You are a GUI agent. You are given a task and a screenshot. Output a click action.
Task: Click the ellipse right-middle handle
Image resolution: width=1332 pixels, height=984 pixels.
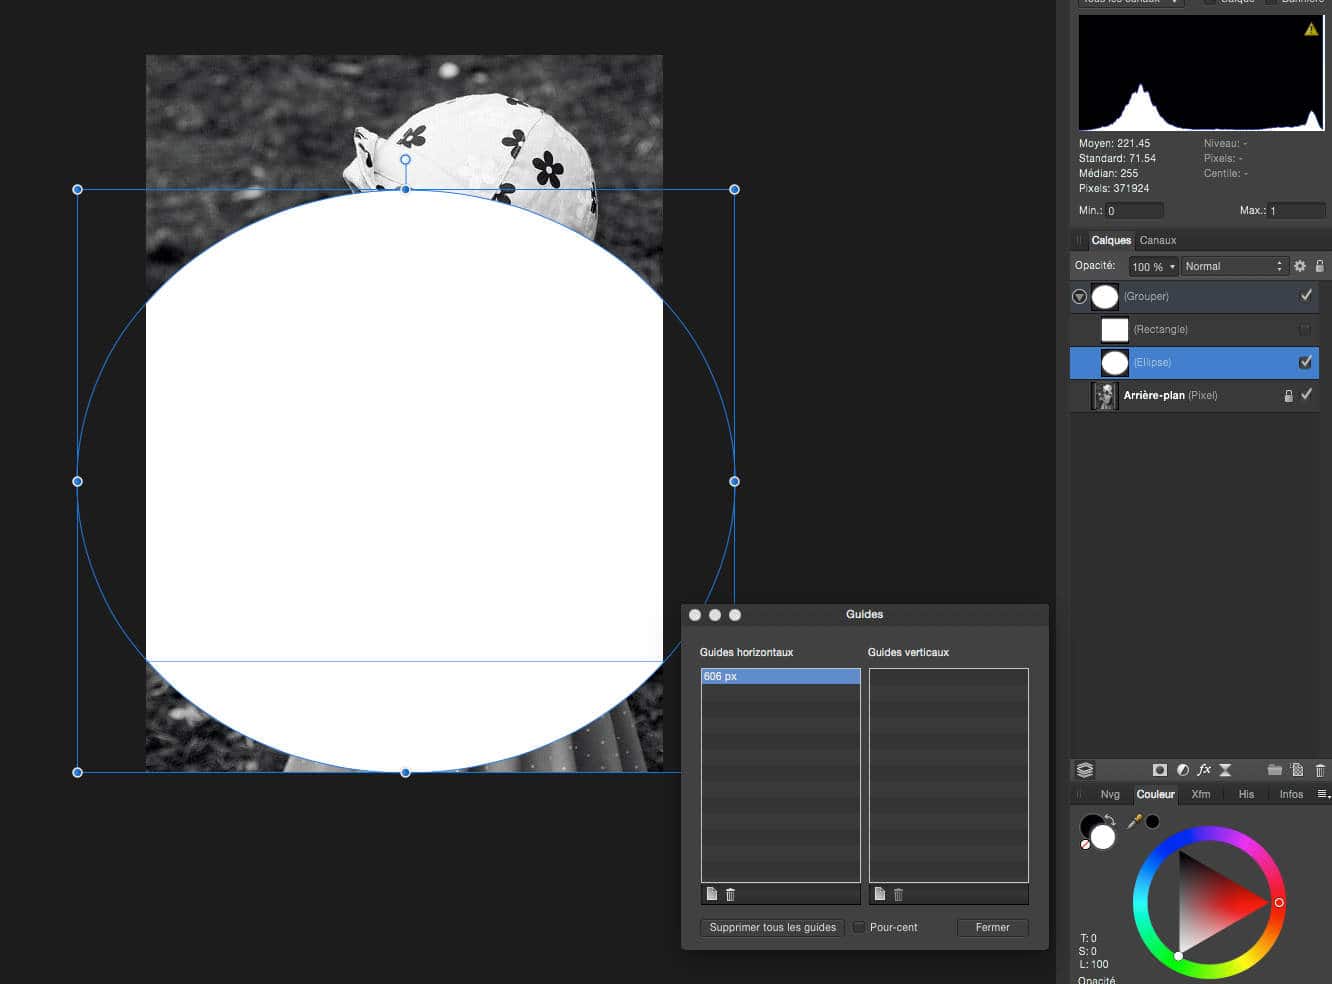click(x=734, y=481)
